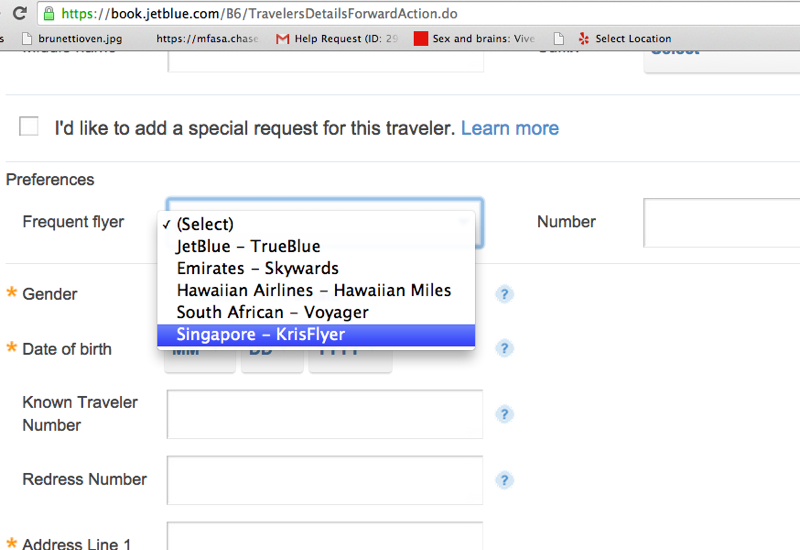Click the frequent flyer Number field
Image resolution: width=800 pixels, height=550 pixels.
coord(721,223)
